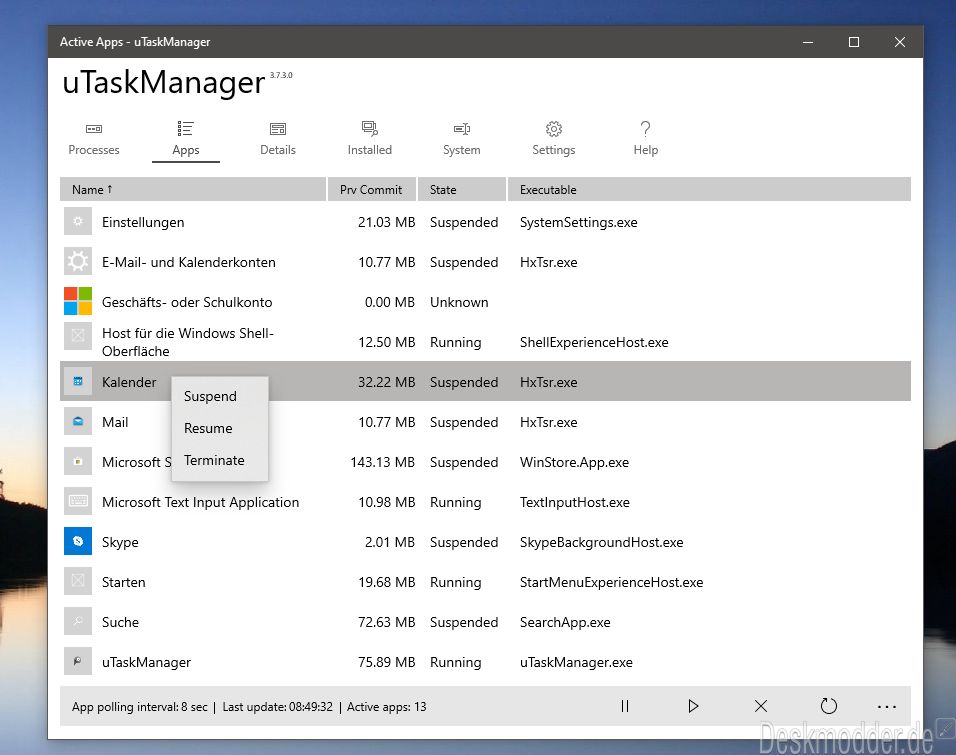Viewport: 956px width, 755px height.
Task: Click the uTaskManager app icon in the list
Action: tap(78, 662)
